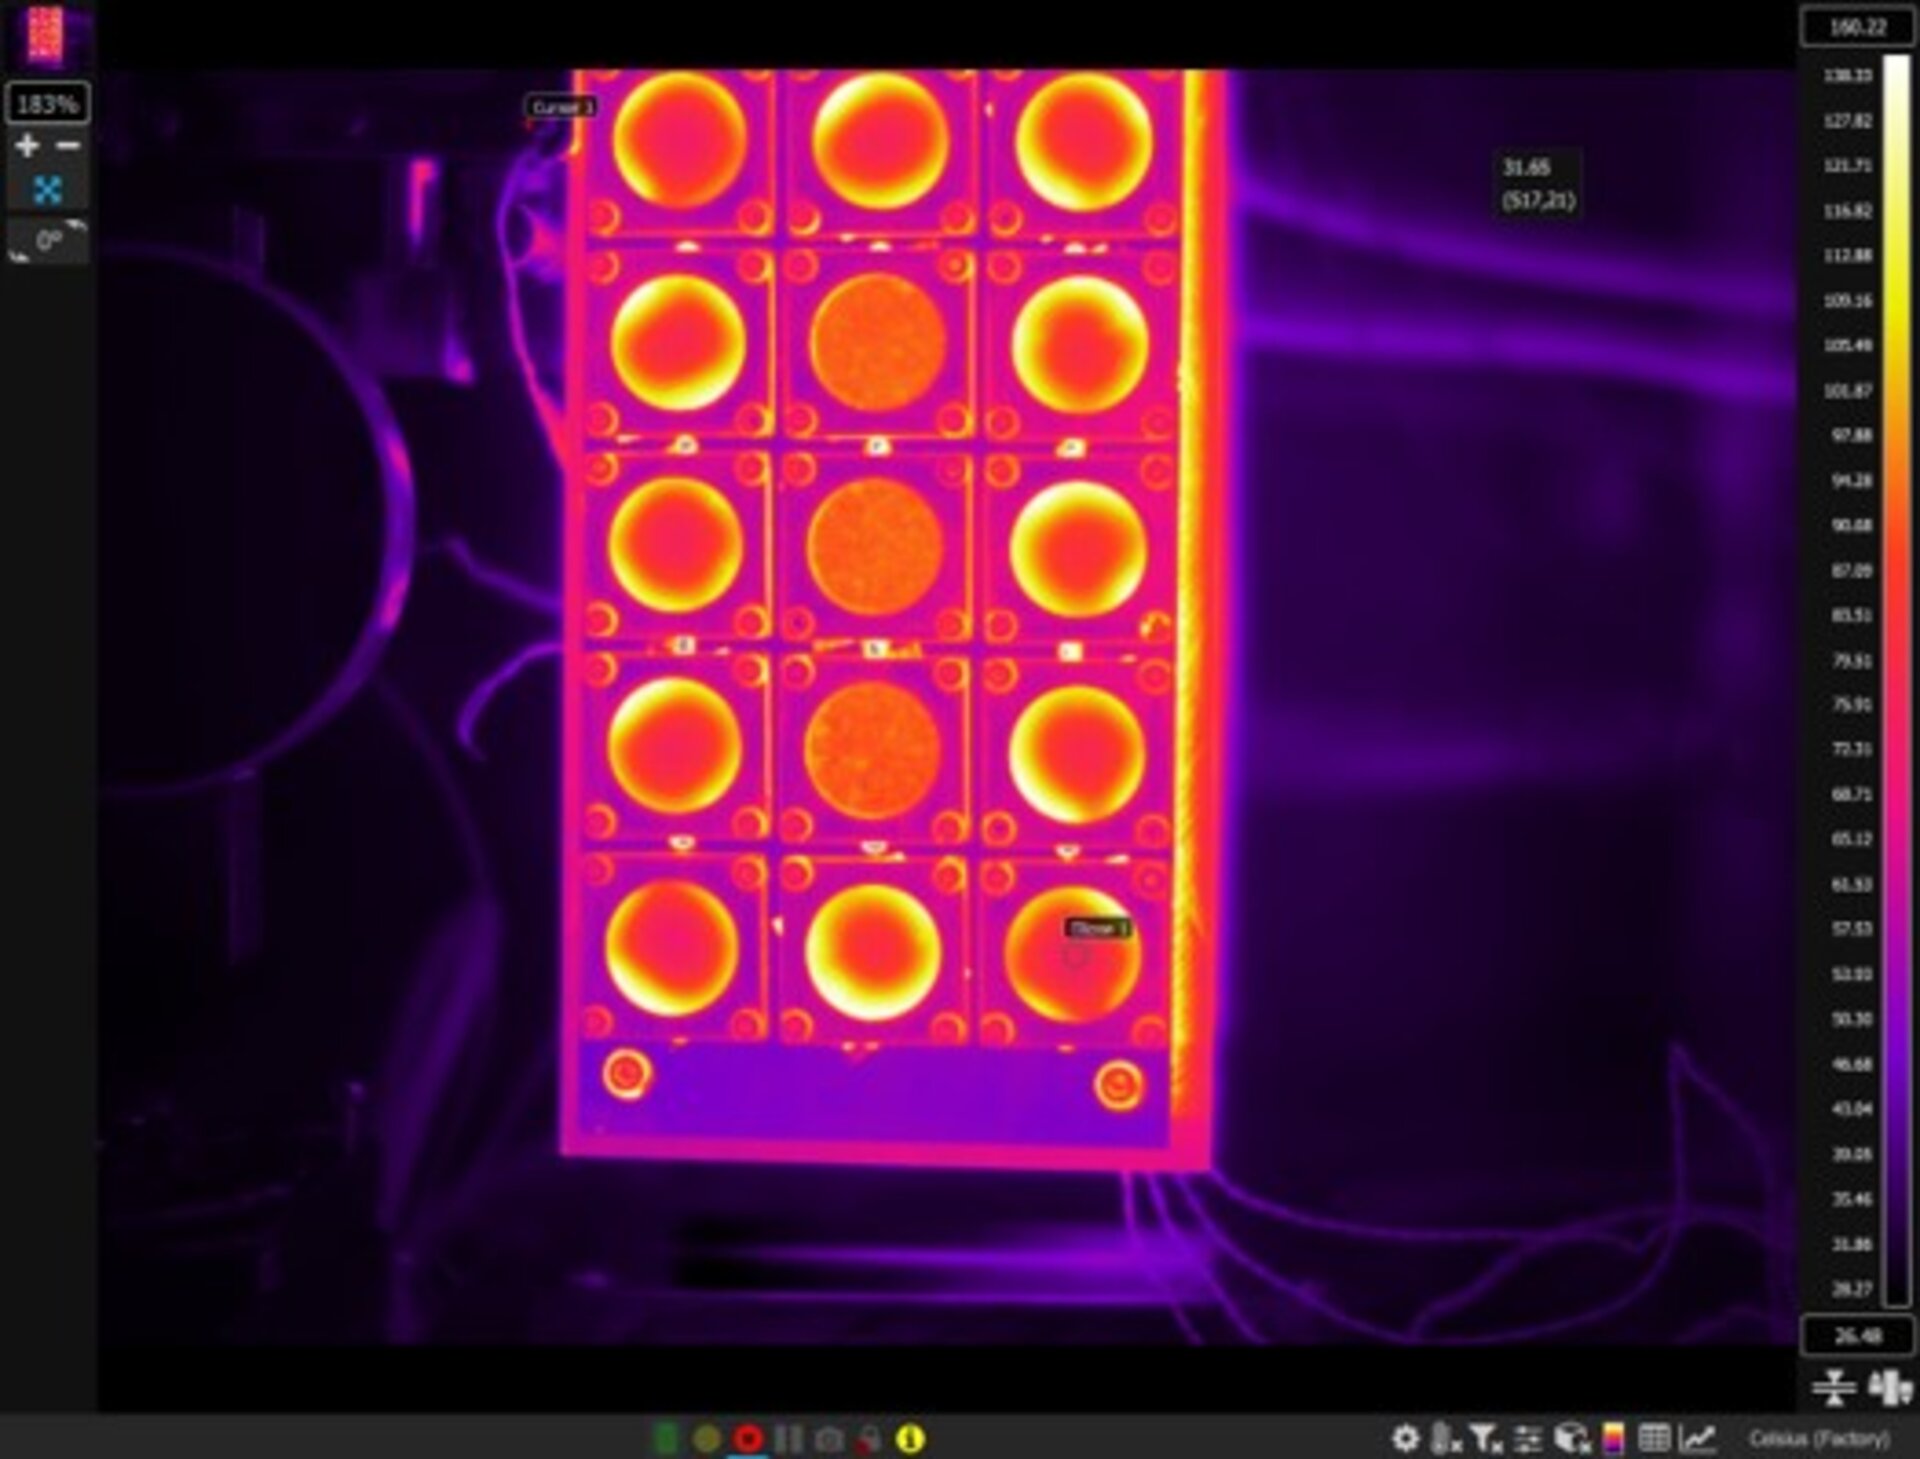The height and width of the screenshot is (1459, 1920).
Task: Open the gear settings icon
Action: pyautogui.click(x=1405, y=1438)
